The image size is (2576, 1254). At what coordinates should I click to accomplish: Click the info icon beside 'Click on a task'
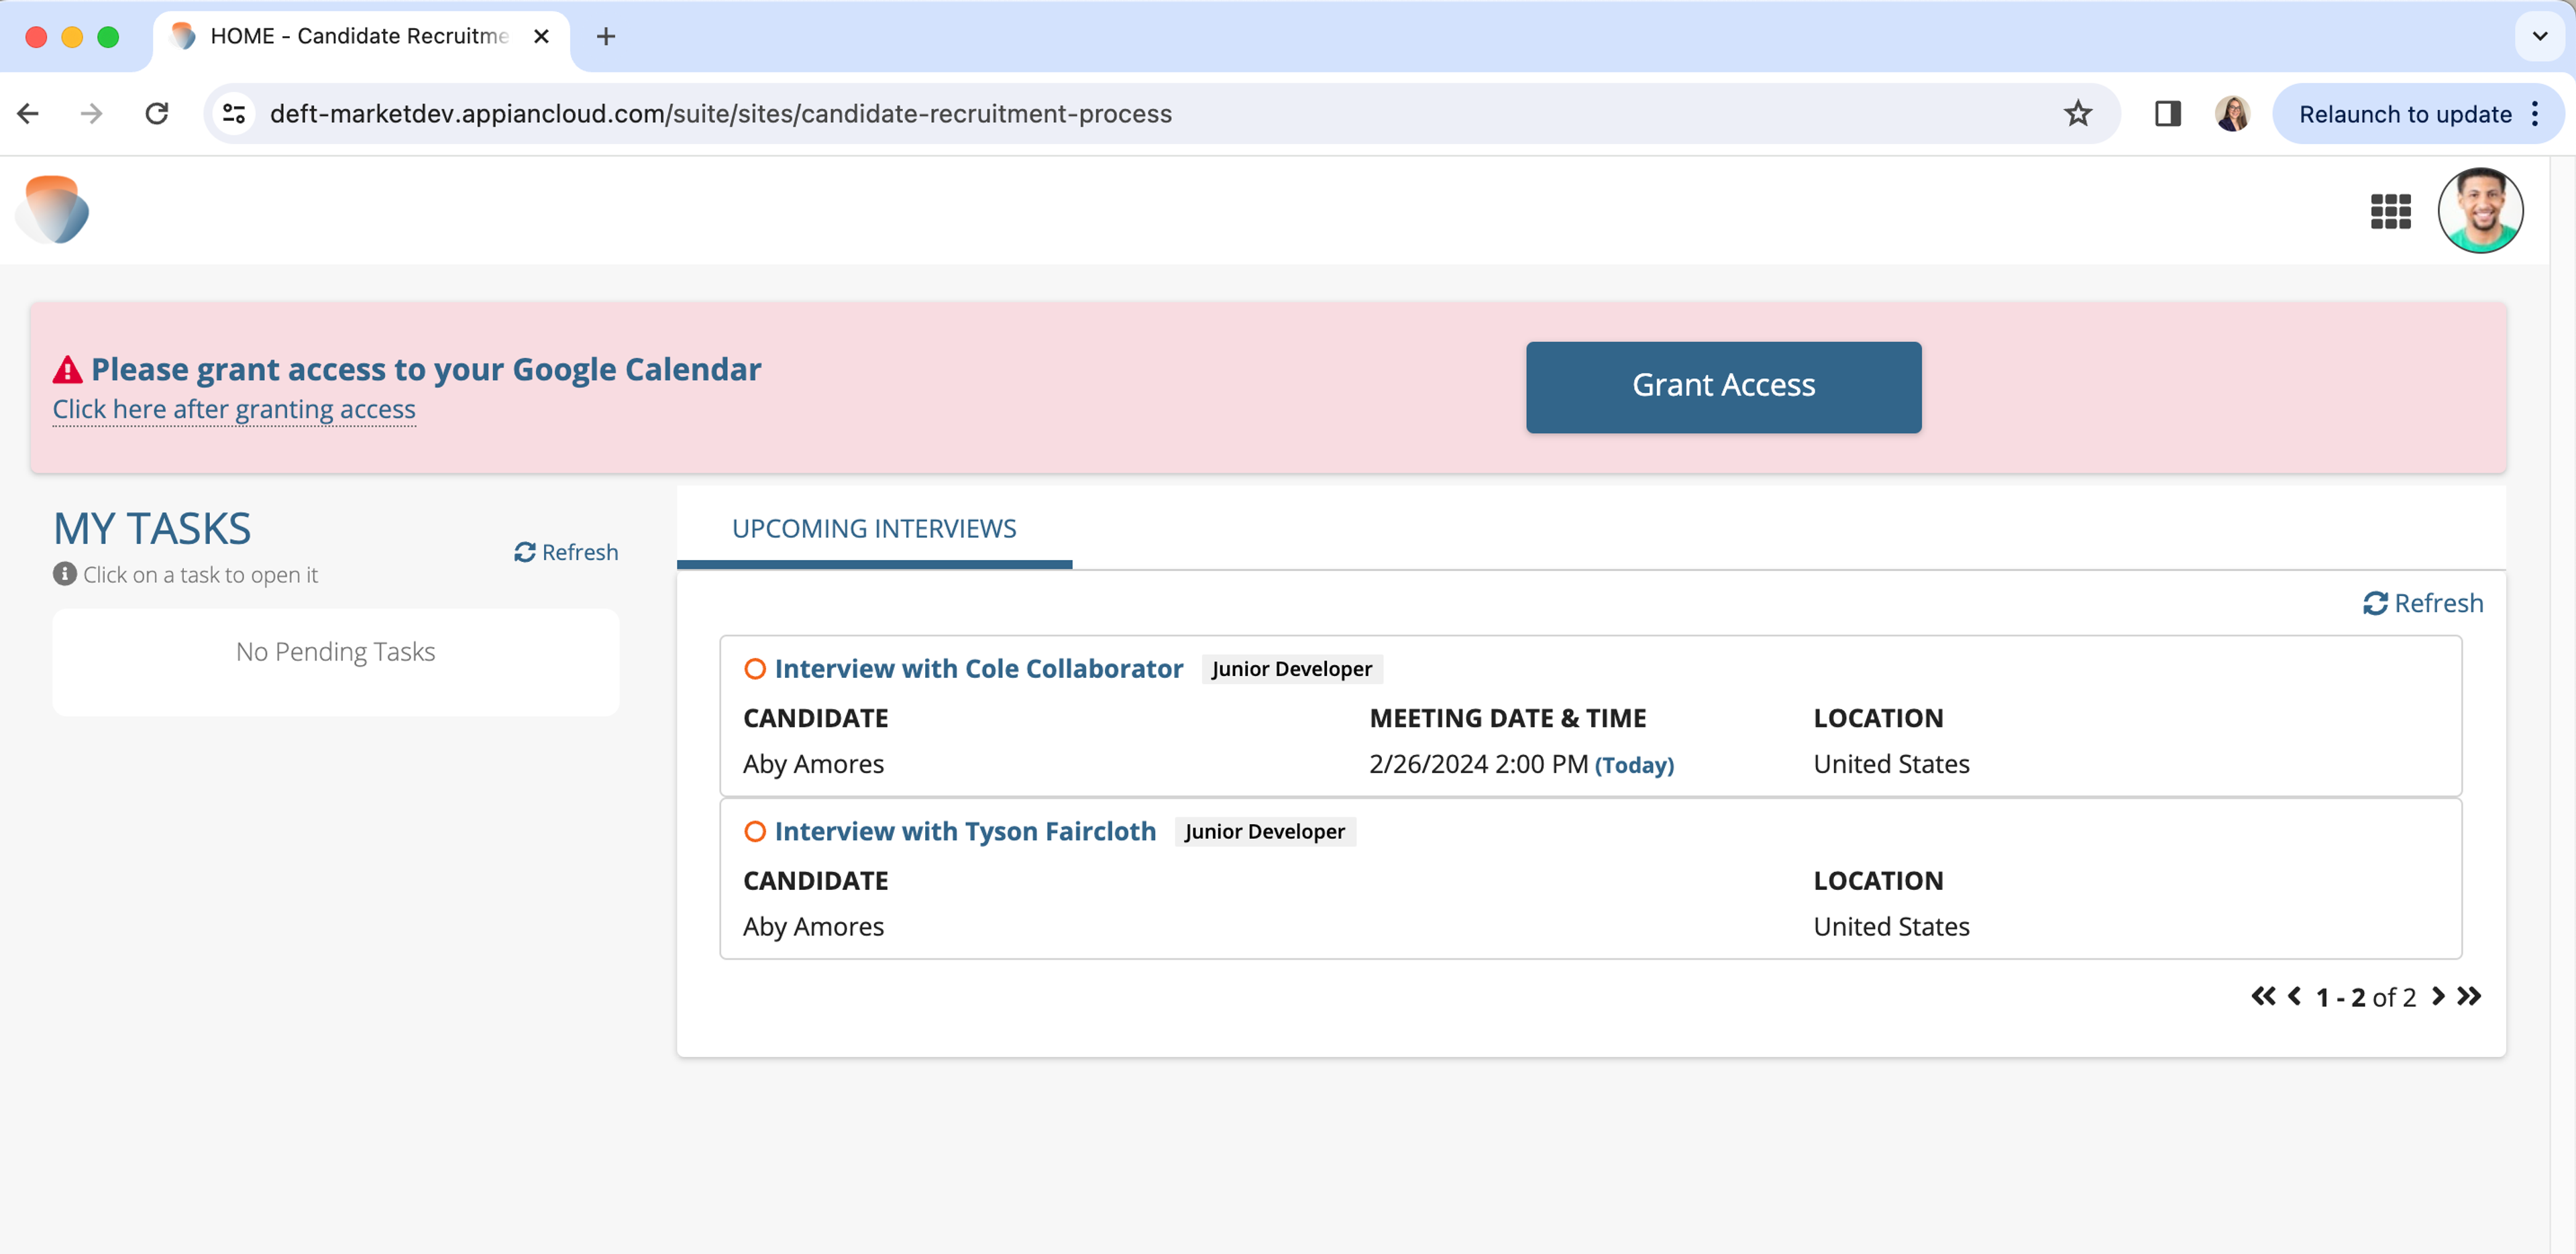pos(65,574)
